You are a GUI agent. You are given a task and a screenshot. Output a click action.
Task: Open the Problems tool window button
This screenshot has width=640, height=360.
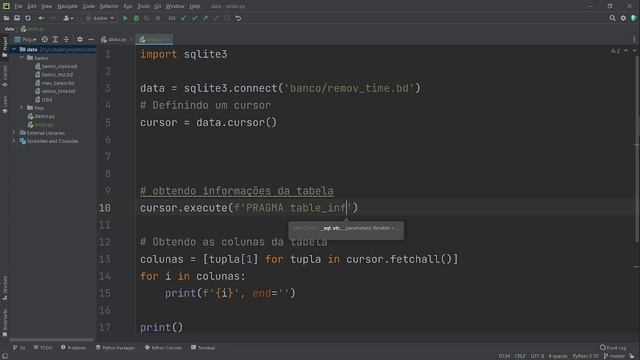(73, 348)
